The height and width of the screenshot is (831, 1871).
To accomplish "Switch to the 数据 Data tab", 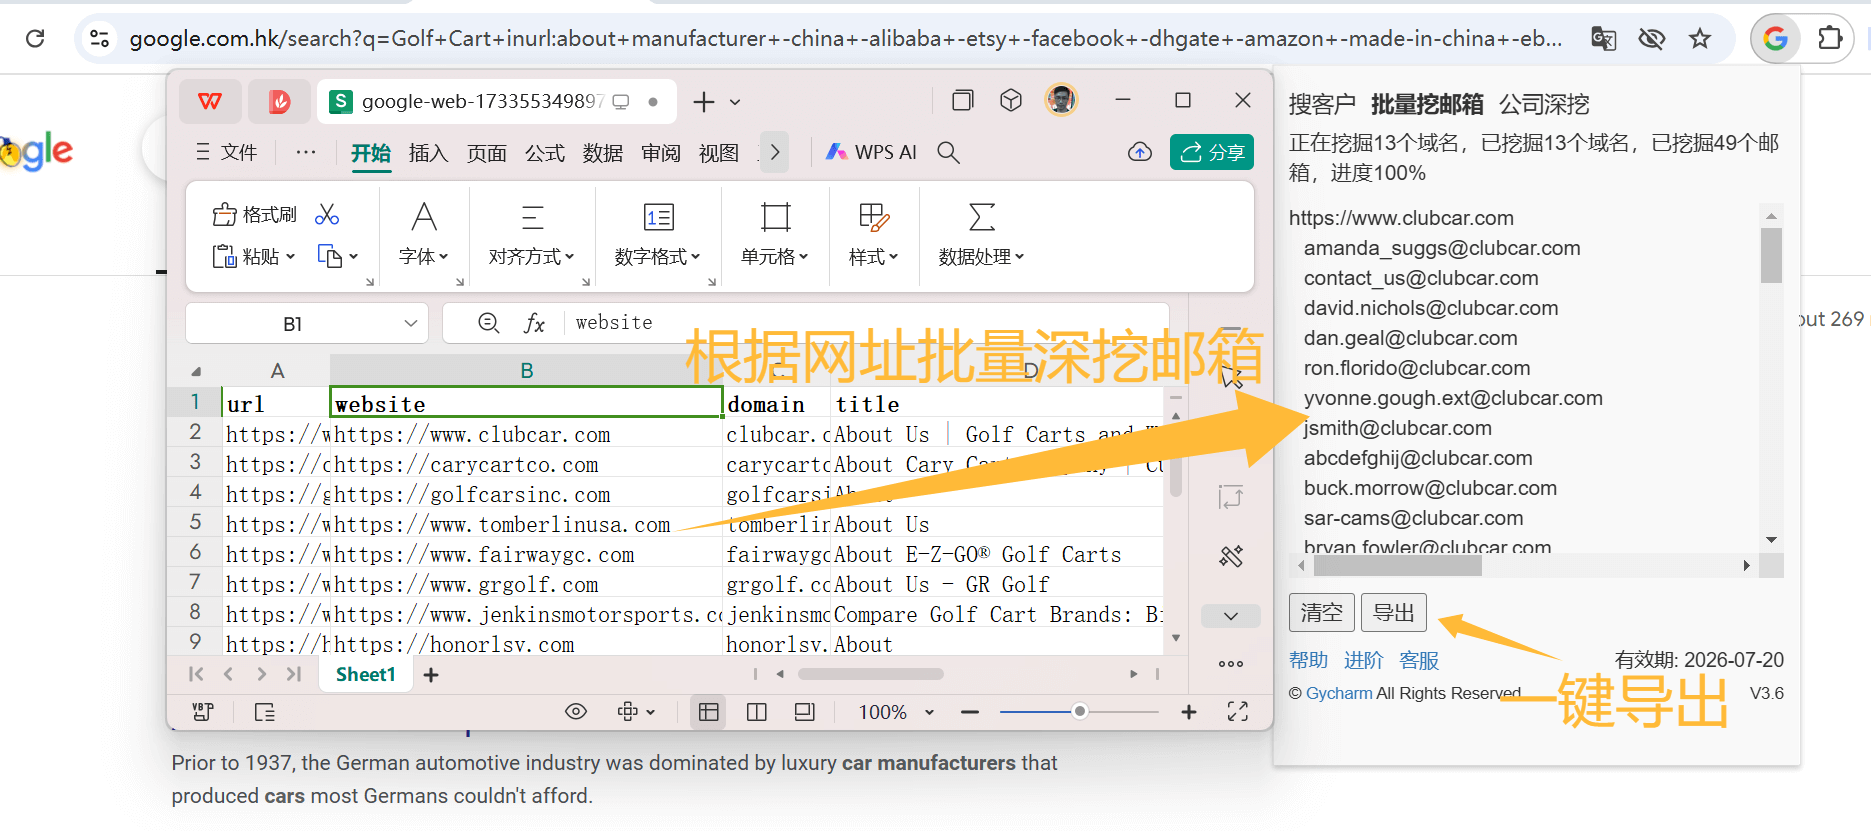I will tap(603, 153).
